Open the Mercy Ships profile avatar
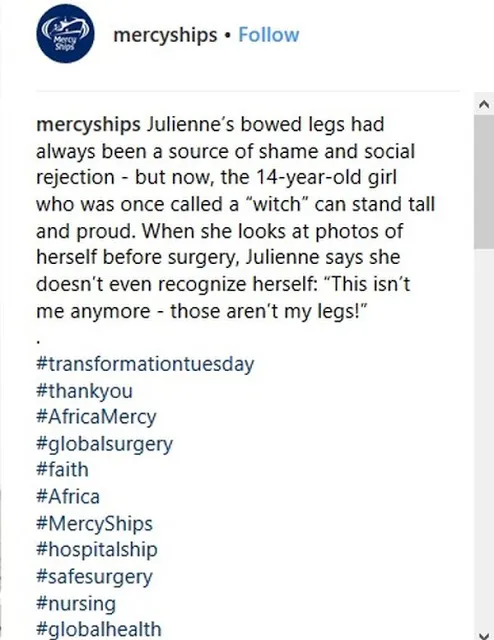Viewport: 494px width, 640px height. [x=65, y=34]
